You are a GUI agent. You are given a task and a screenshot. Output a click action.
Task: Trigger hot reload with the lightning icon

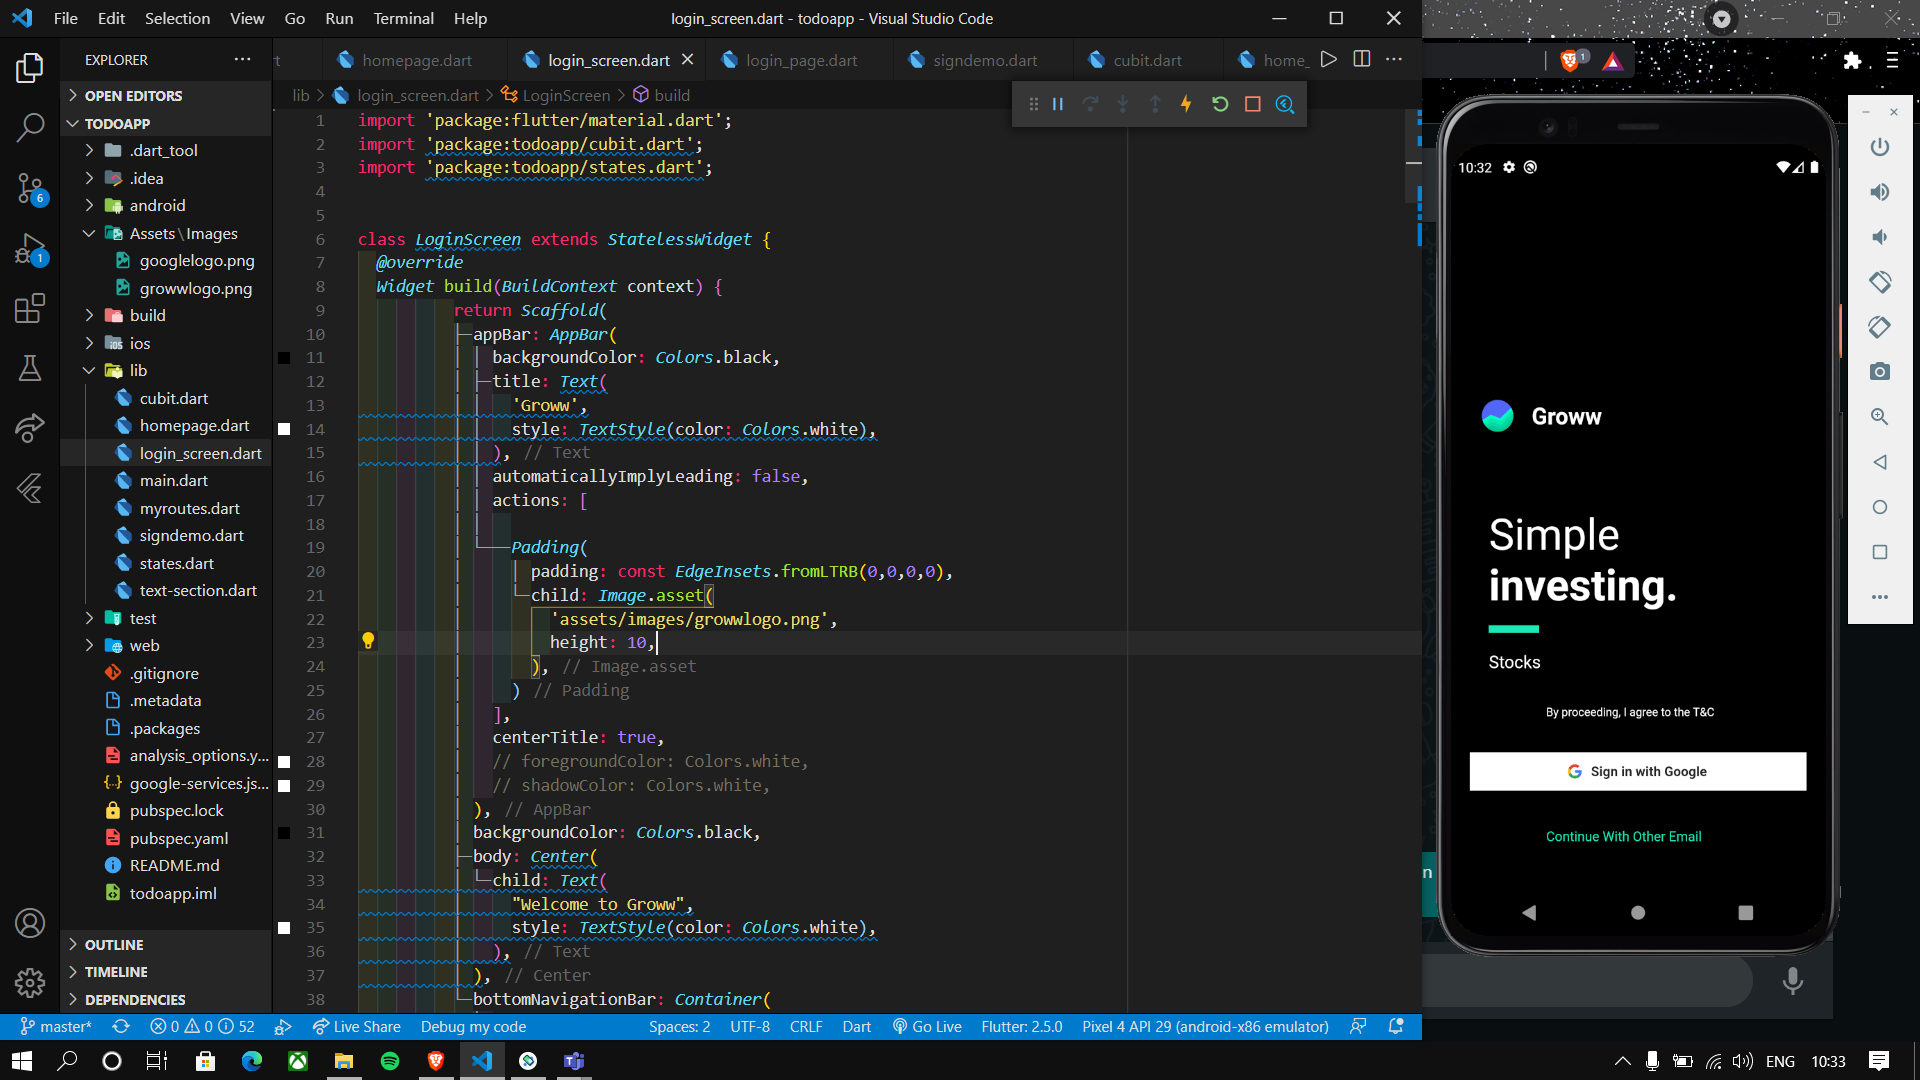click(1187, 104)
